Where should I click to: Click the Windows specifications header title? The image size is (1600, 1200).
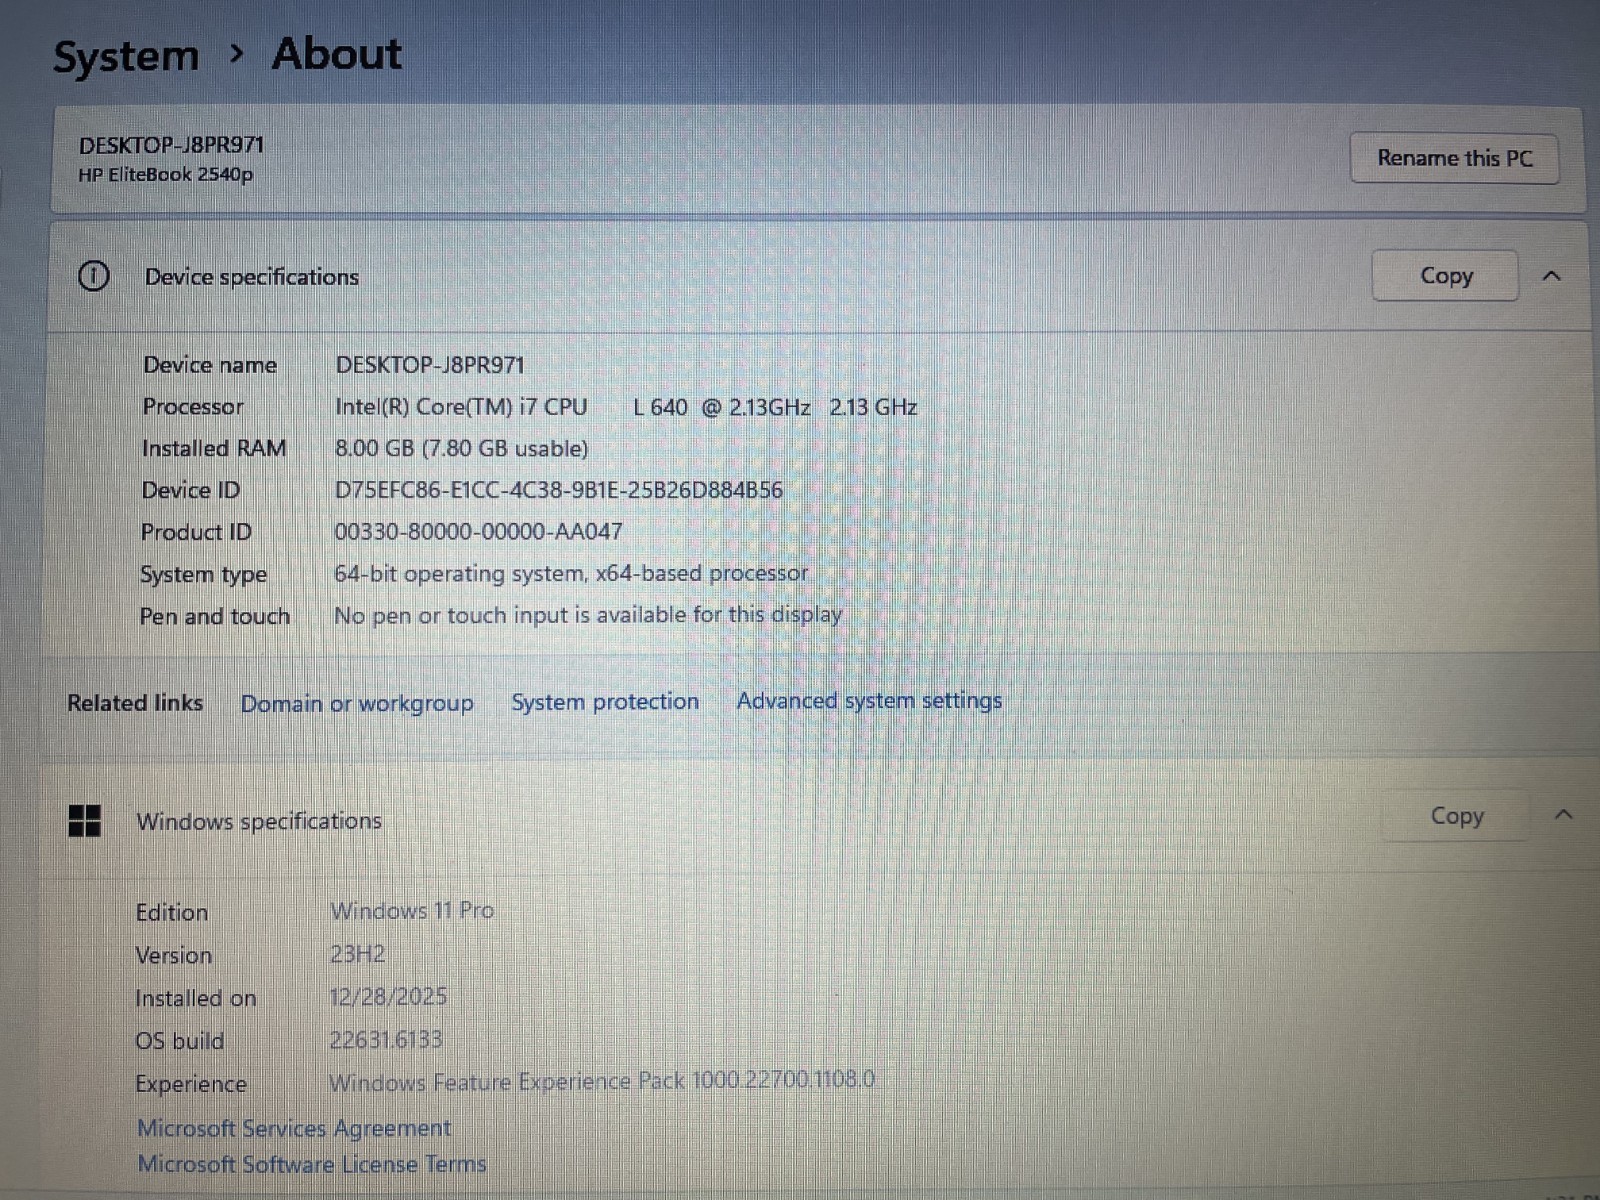(259, 821)
